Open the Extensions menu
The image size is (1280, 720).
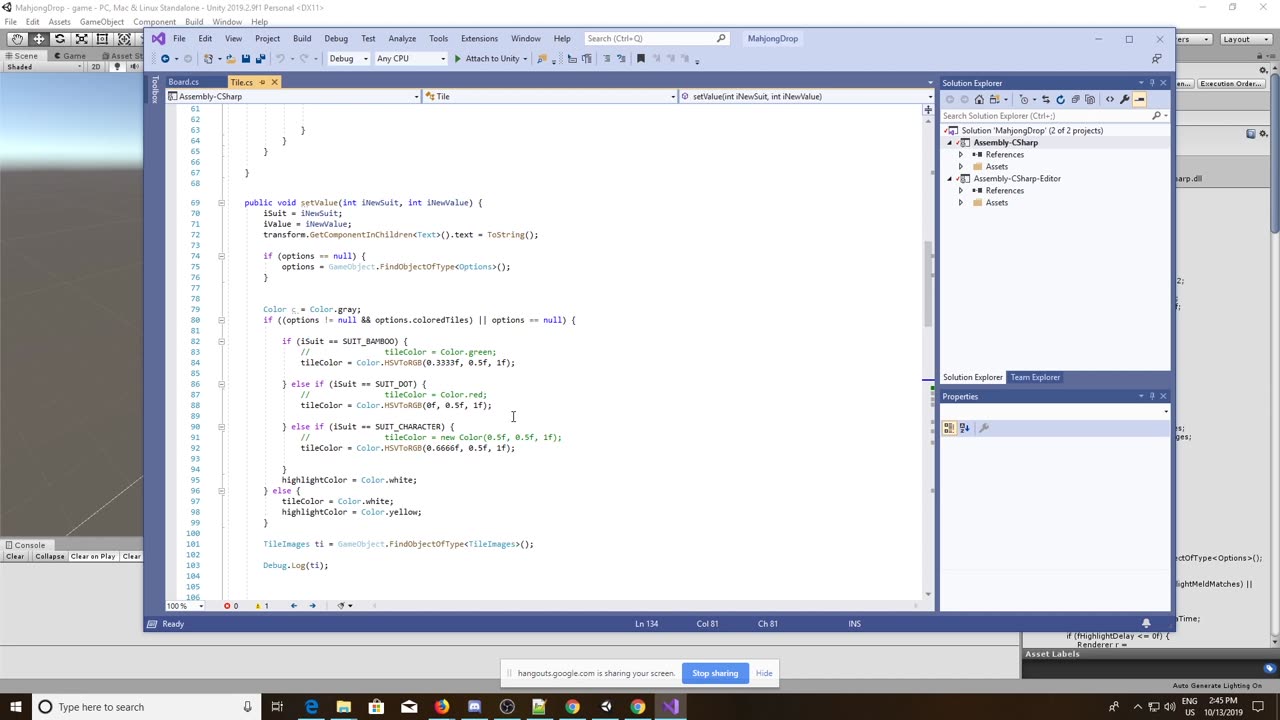coord(479,38)
